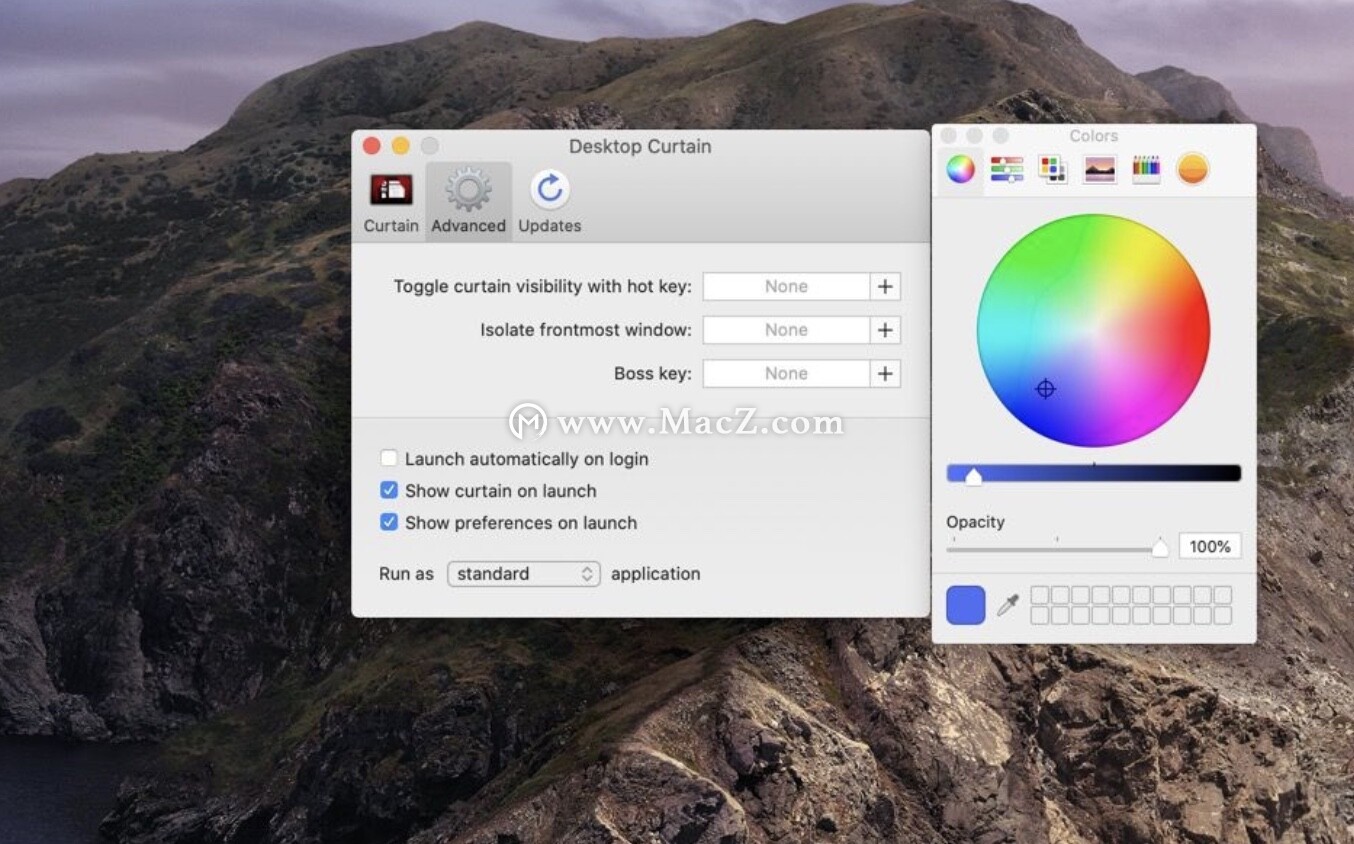Enable Launch automatically on login
Viewport: 1354px width, 844px height.
coord(389,459)
